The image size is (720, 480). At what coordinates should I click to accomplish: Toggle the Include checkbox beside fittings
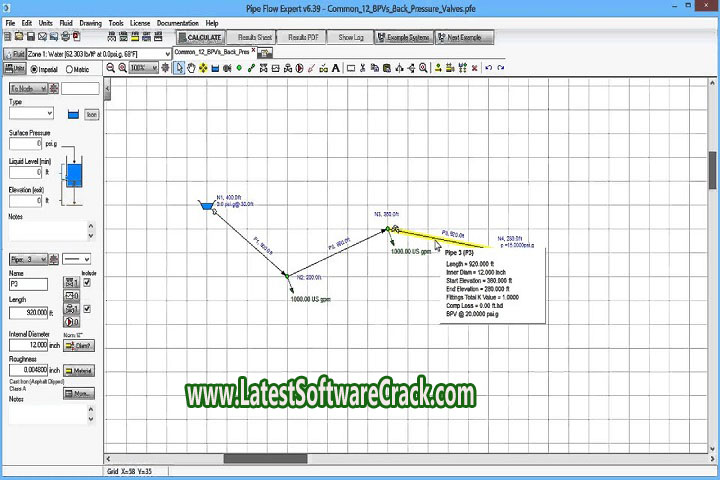click(x=87, y=282)
